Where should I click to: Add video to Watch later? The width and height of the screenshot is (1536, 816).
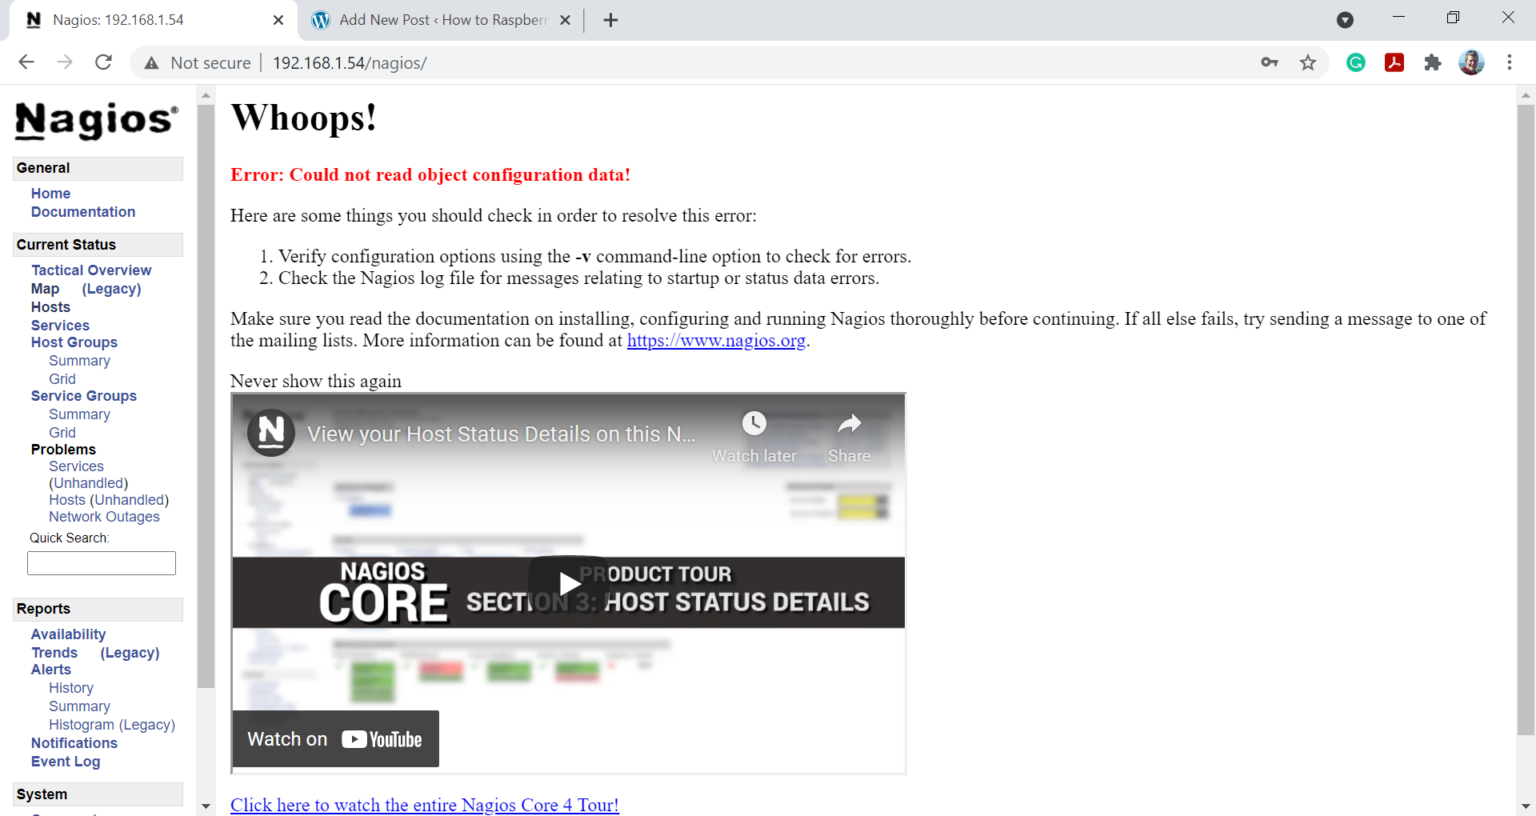[x=754, y=423]
